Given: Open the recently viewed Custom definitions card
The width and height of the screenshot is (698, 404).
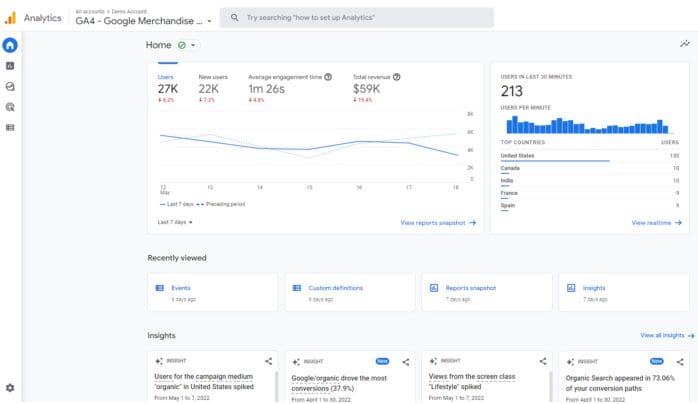Looking at the screenshot, I should click(350, 292).
